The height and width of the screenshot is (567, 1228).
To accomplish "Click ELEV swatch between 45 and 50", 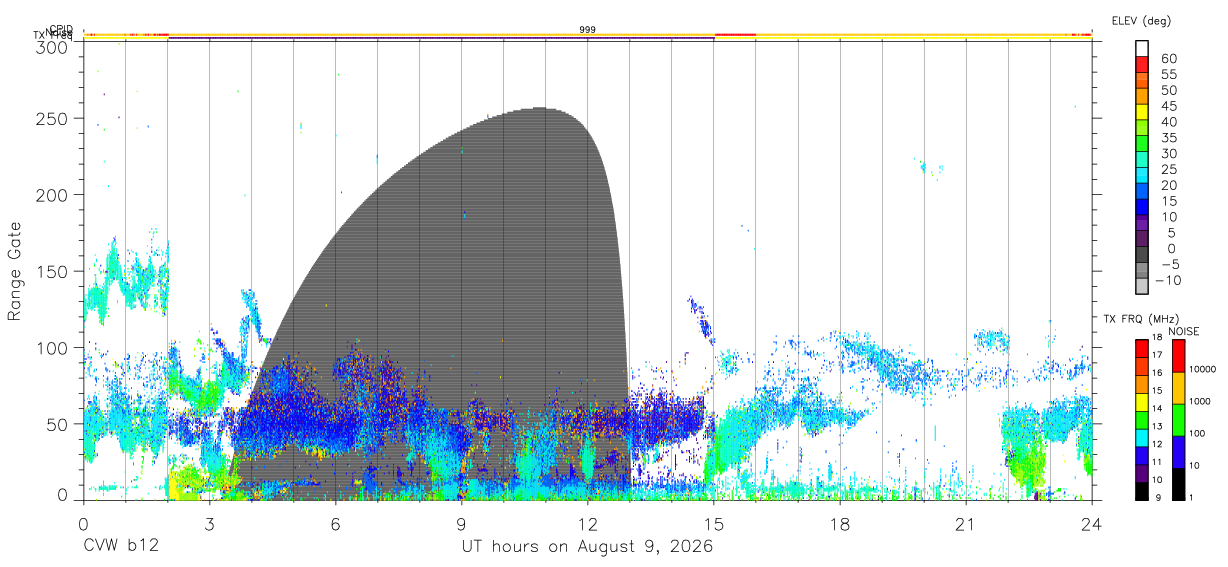I will [x=1142, y=96].
